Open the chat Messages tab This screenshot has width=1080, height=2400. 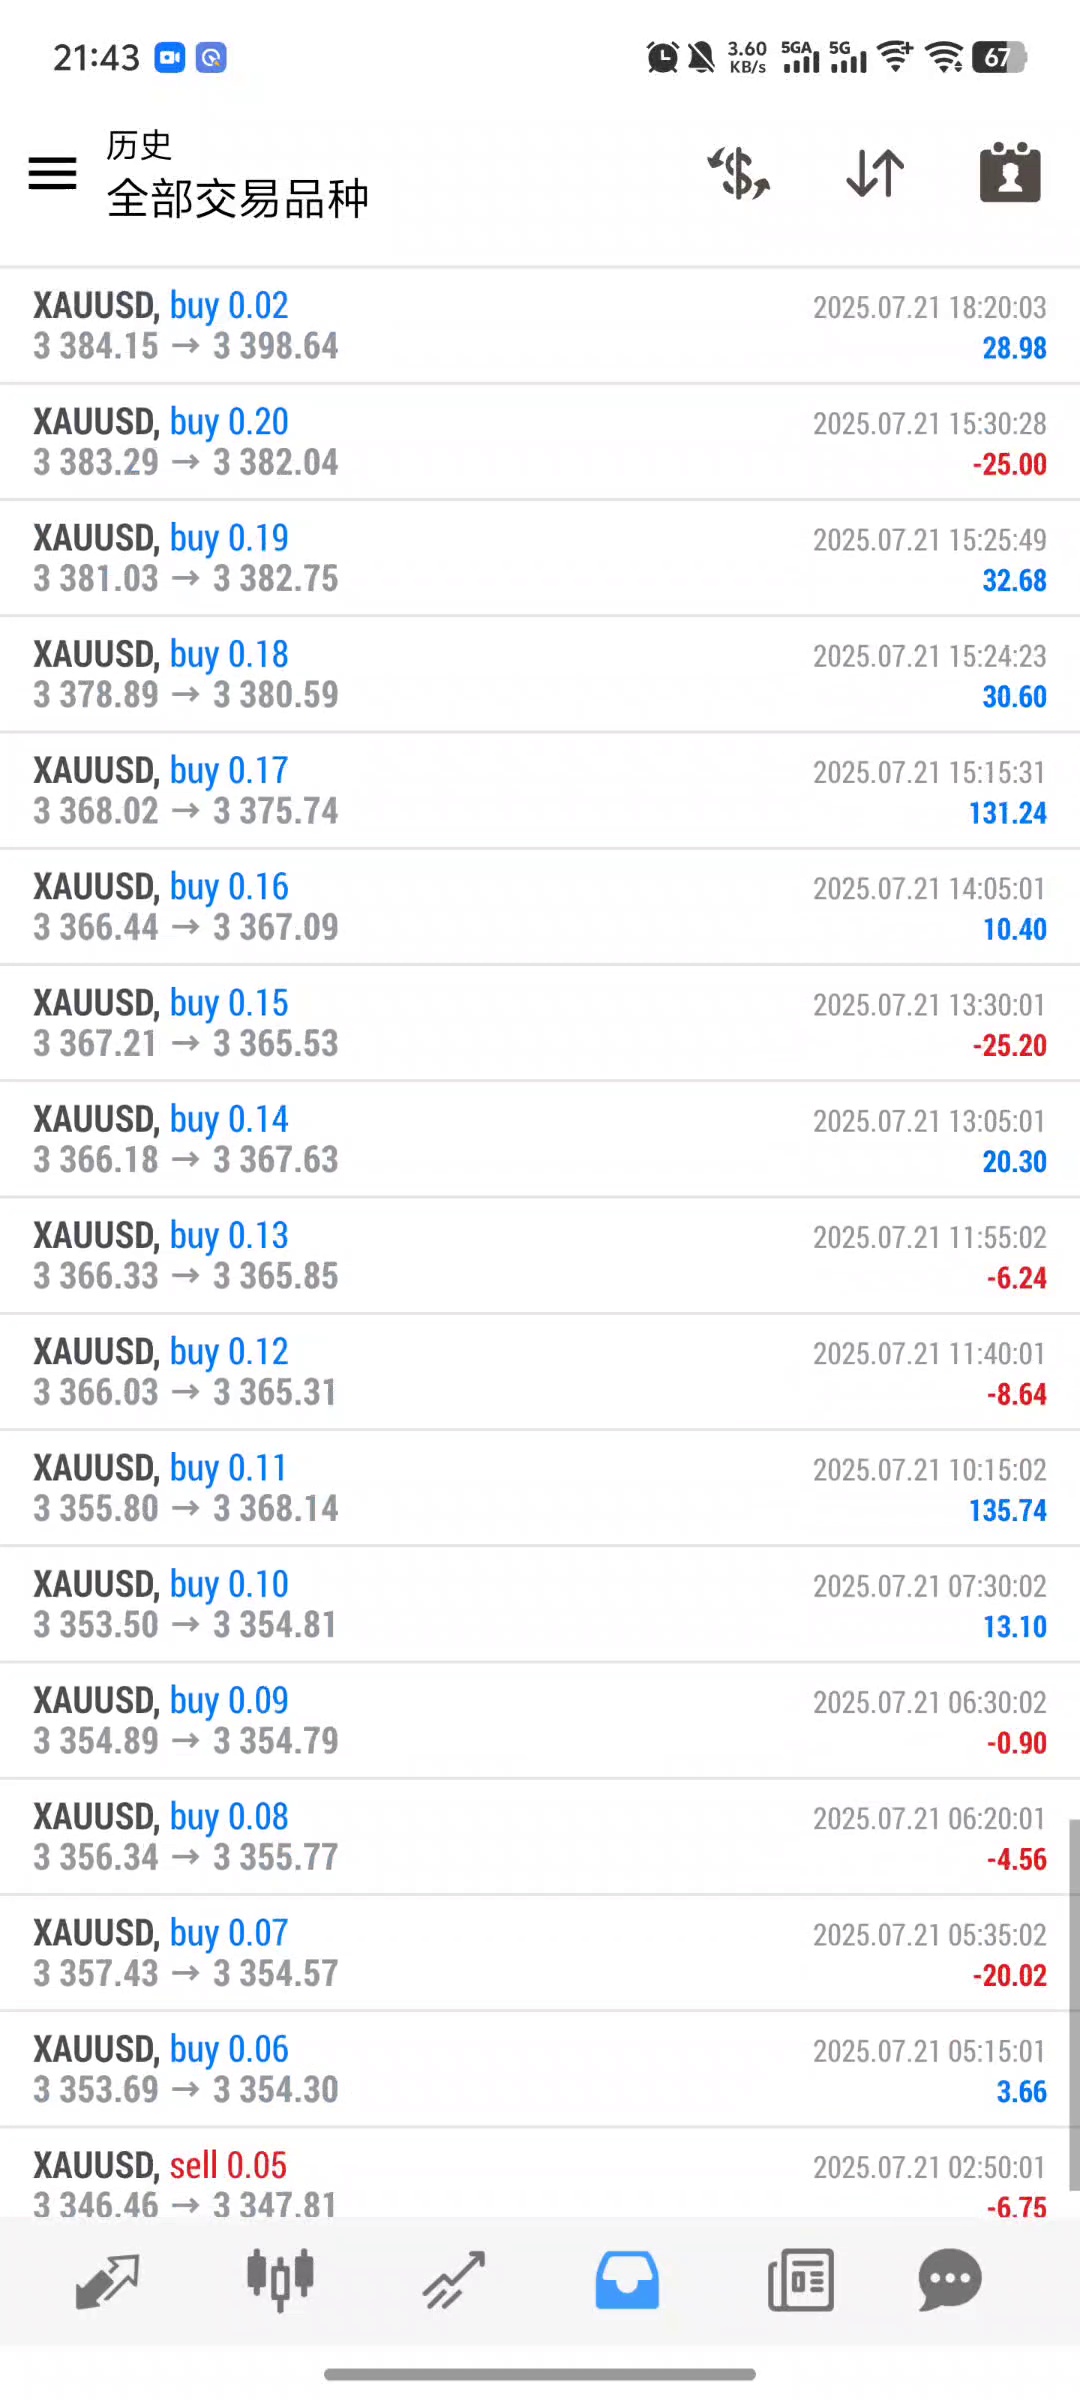[949, 2280]
